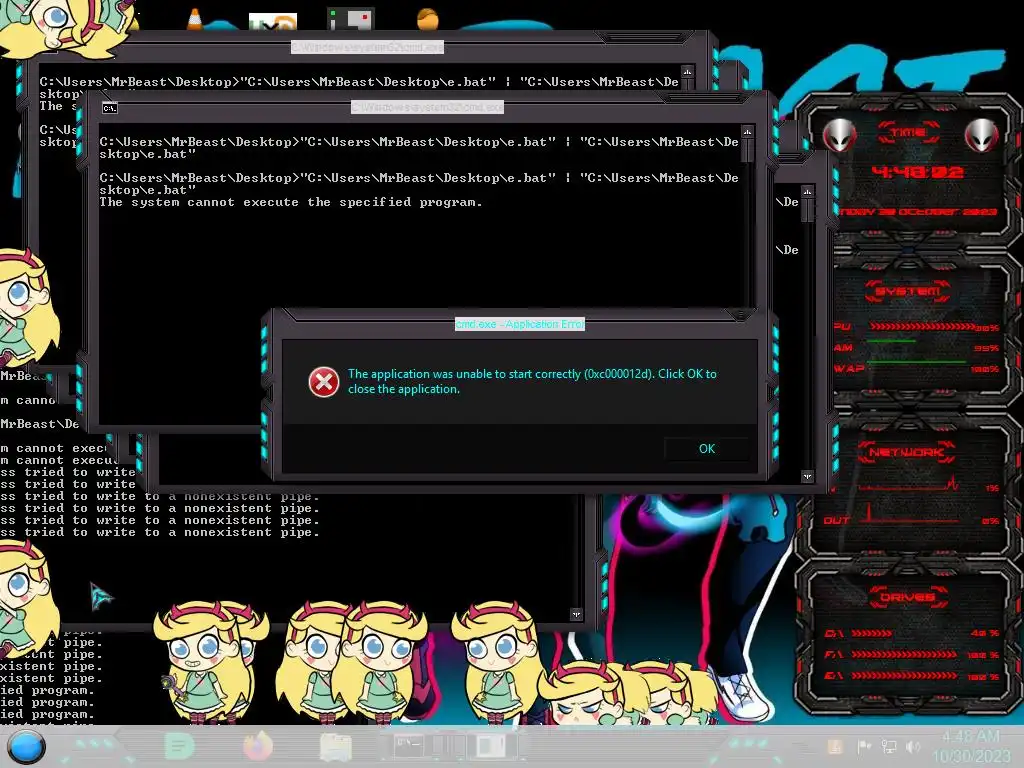Click the Action Center flag tray icon
Screen dimensions: 1024x768
(x=863, y=746)
